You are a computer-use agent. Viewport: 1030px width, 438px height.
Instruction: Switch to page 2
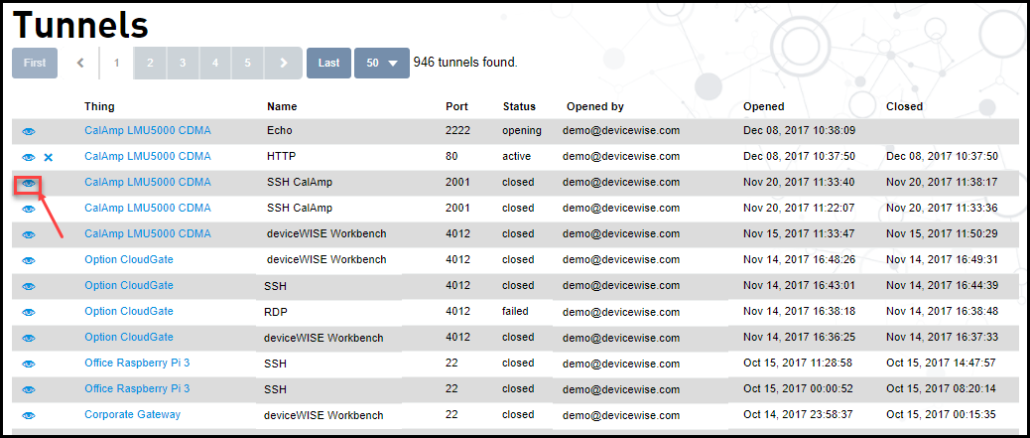click(x=150, y=63)
